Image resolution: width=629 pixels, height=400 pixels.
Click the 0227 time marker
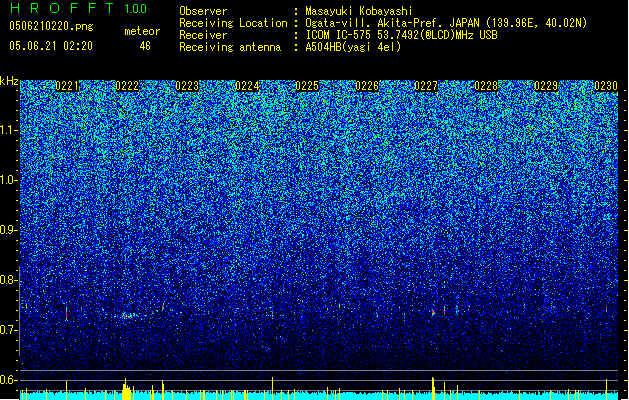tap(426, 86)
